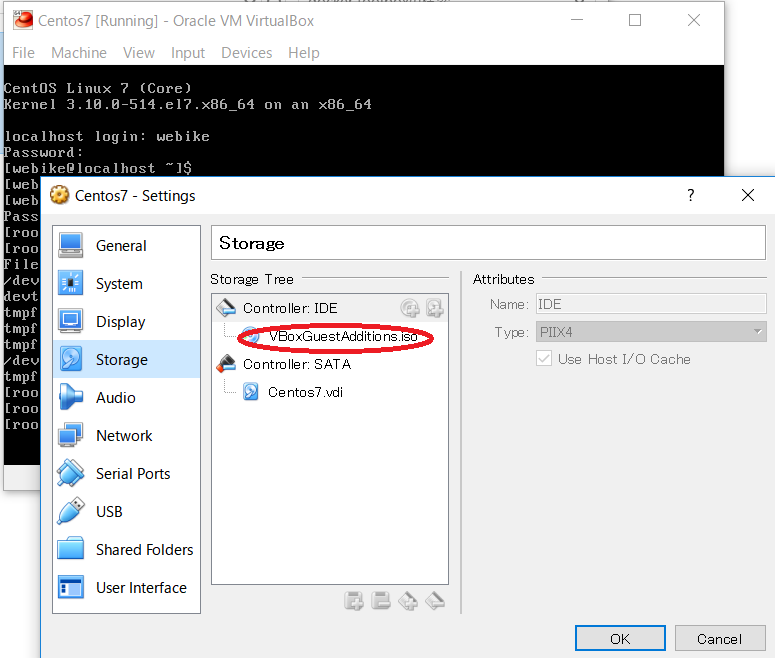
Task: Click the Storage page heading
Action: (x=252, y=243)
